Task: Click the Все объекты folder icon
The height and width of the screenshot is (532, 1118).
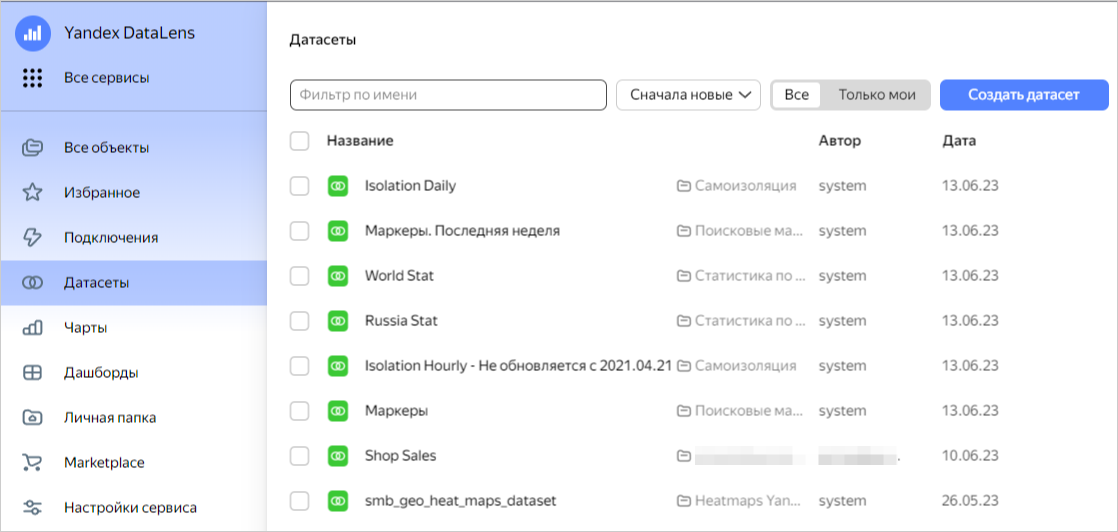Action: pos(33,148)
